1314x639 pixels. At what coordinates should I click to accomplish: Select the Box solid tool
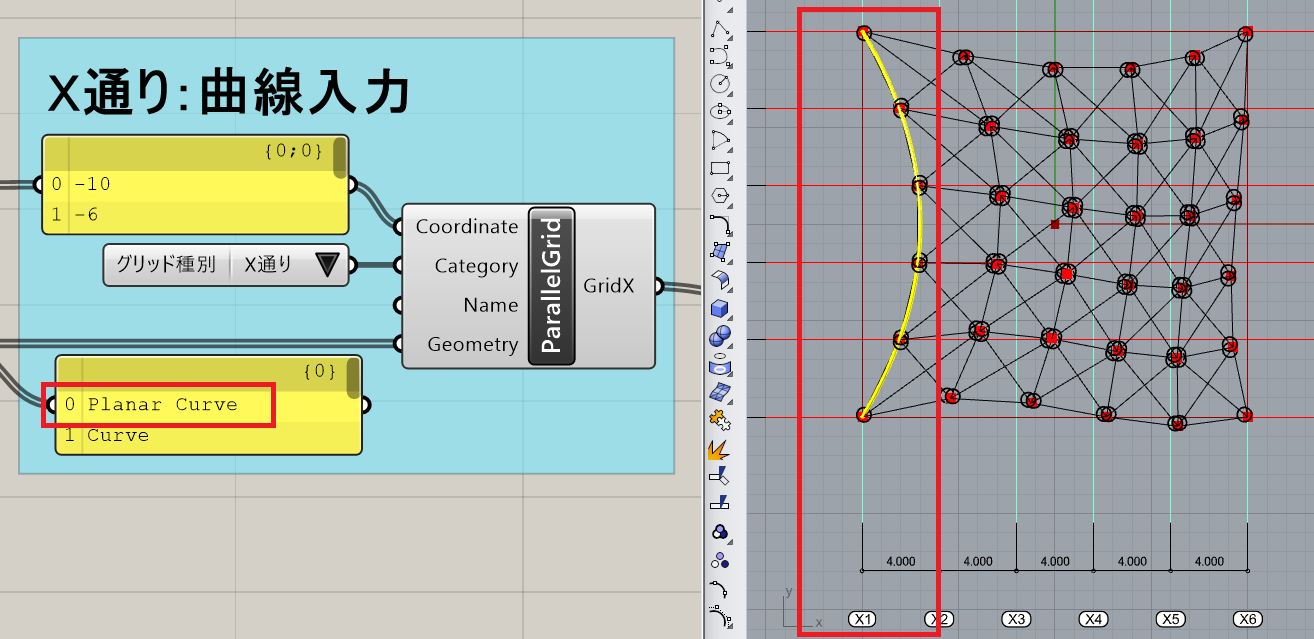coord(720,307)
